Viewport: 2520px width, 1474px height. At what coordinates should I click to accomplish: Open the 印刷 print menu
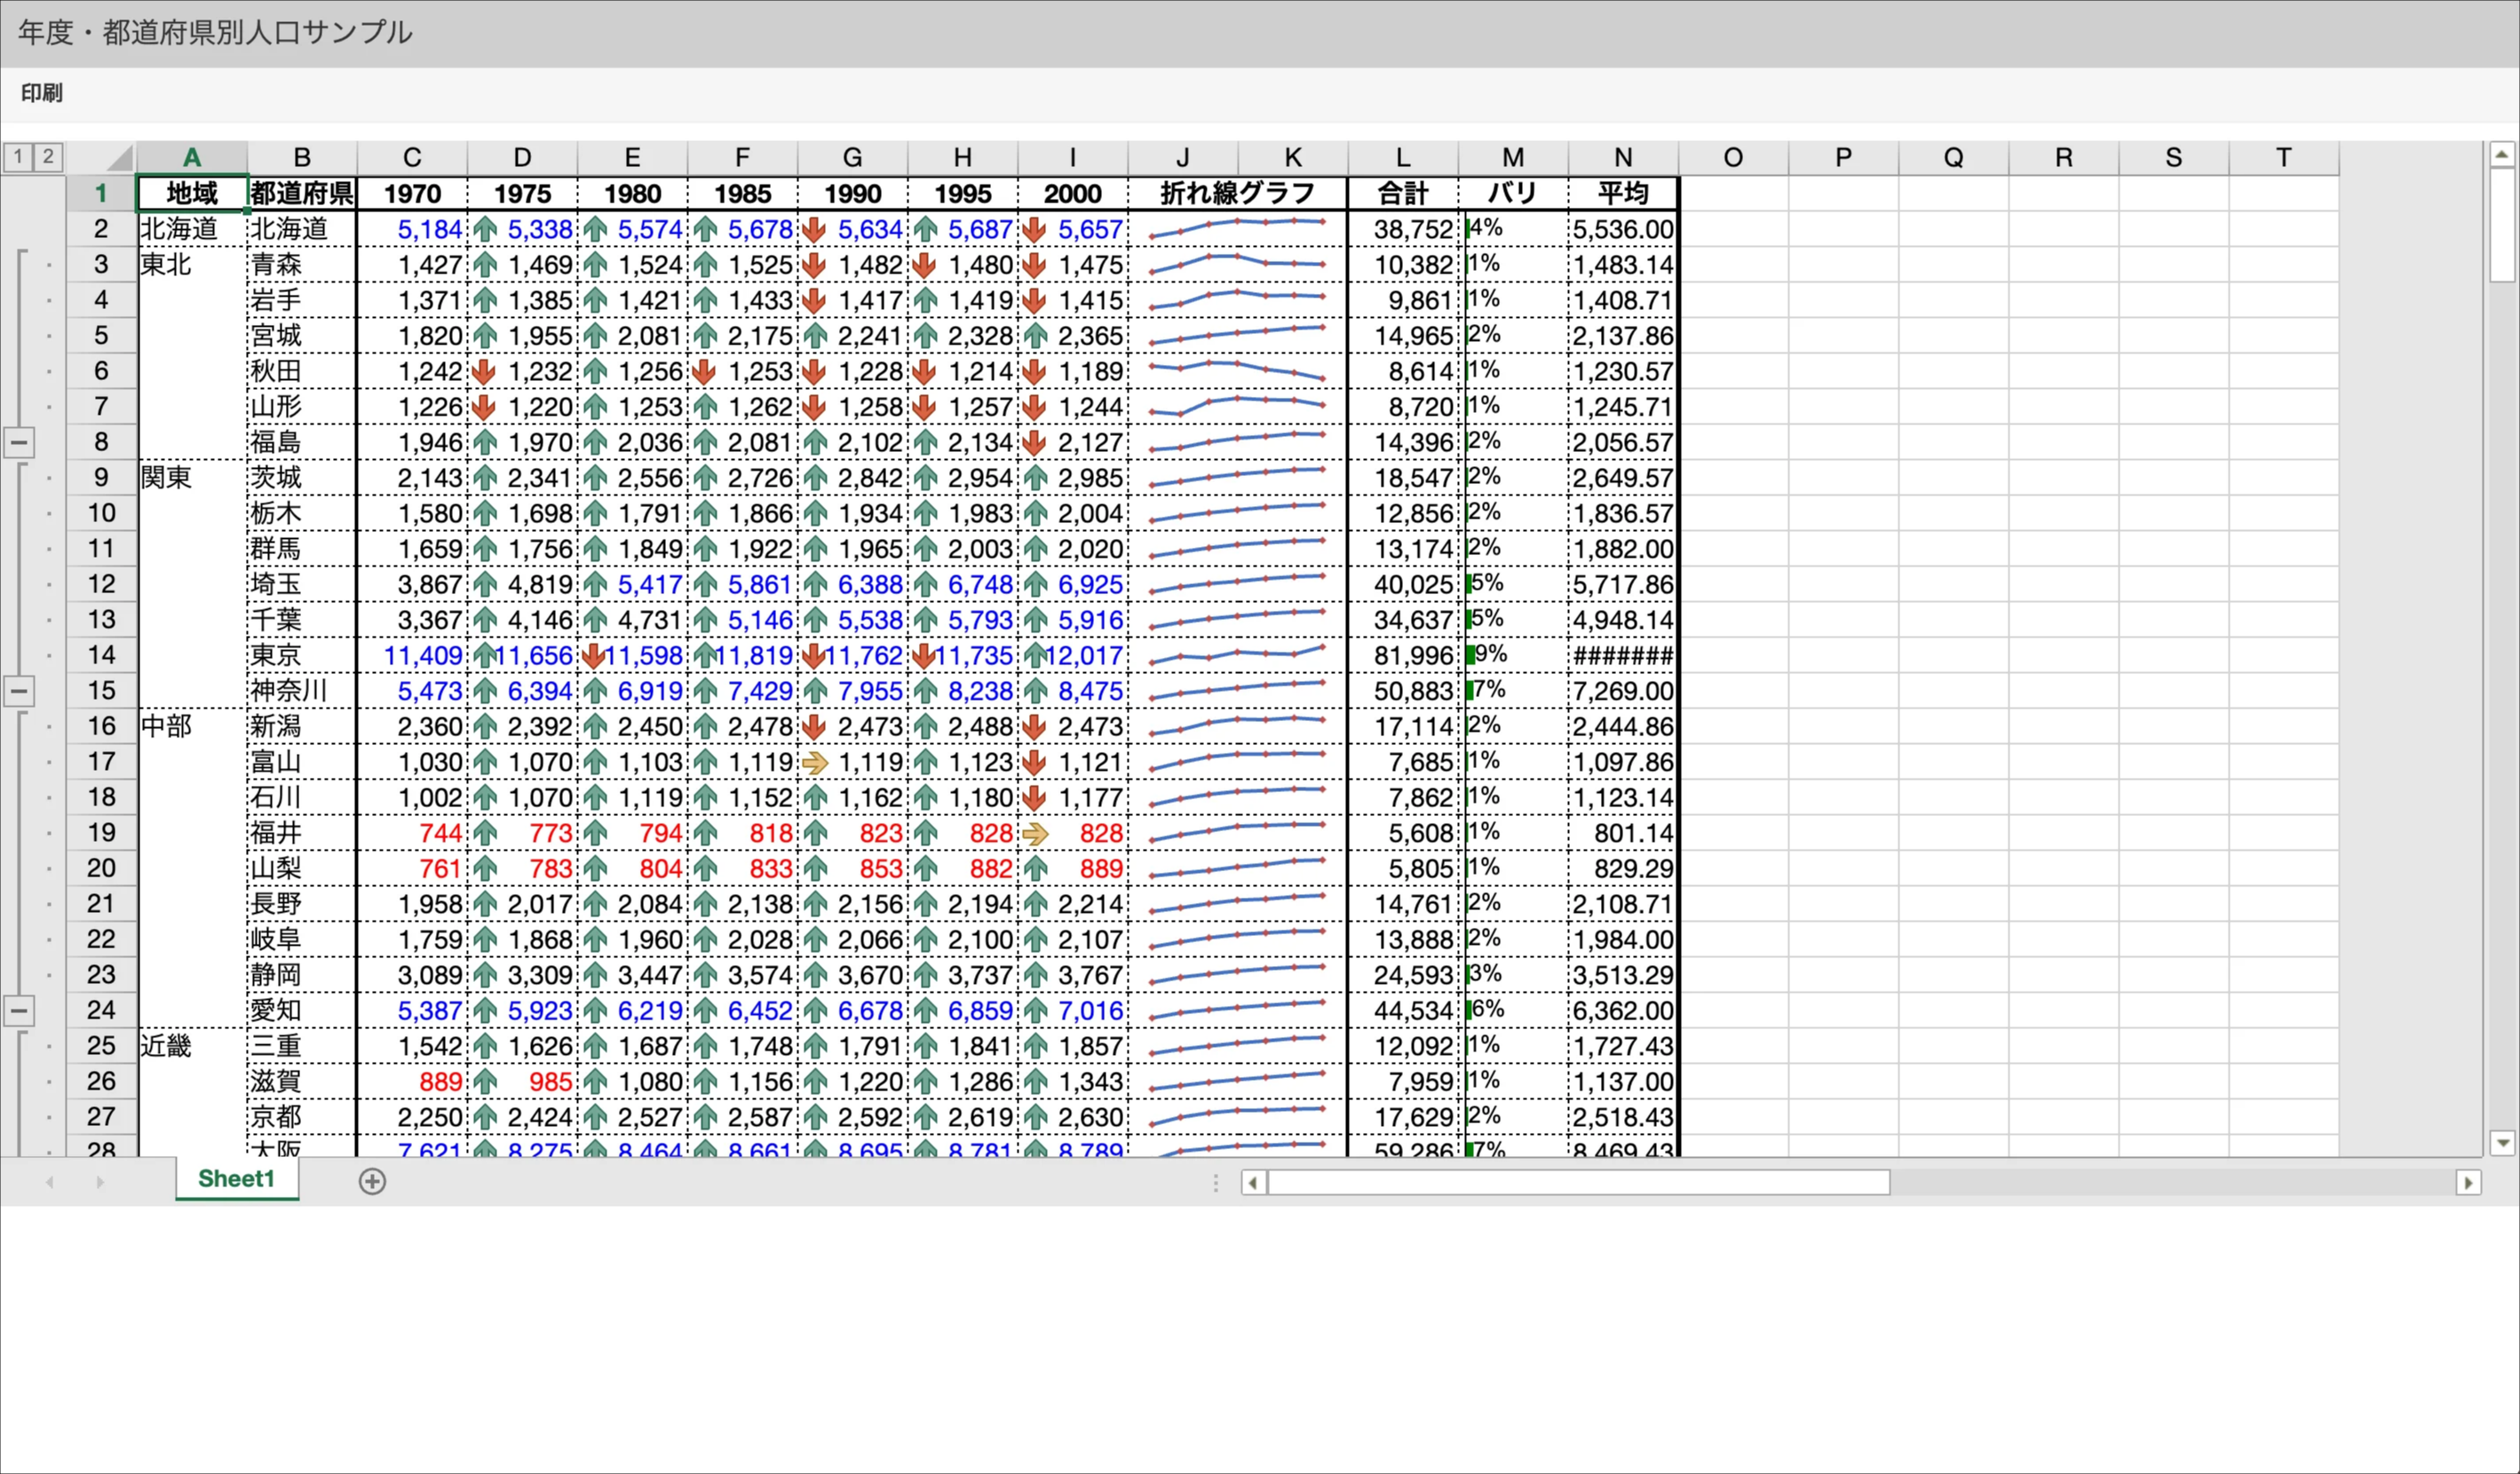click(x=42, y=93)
